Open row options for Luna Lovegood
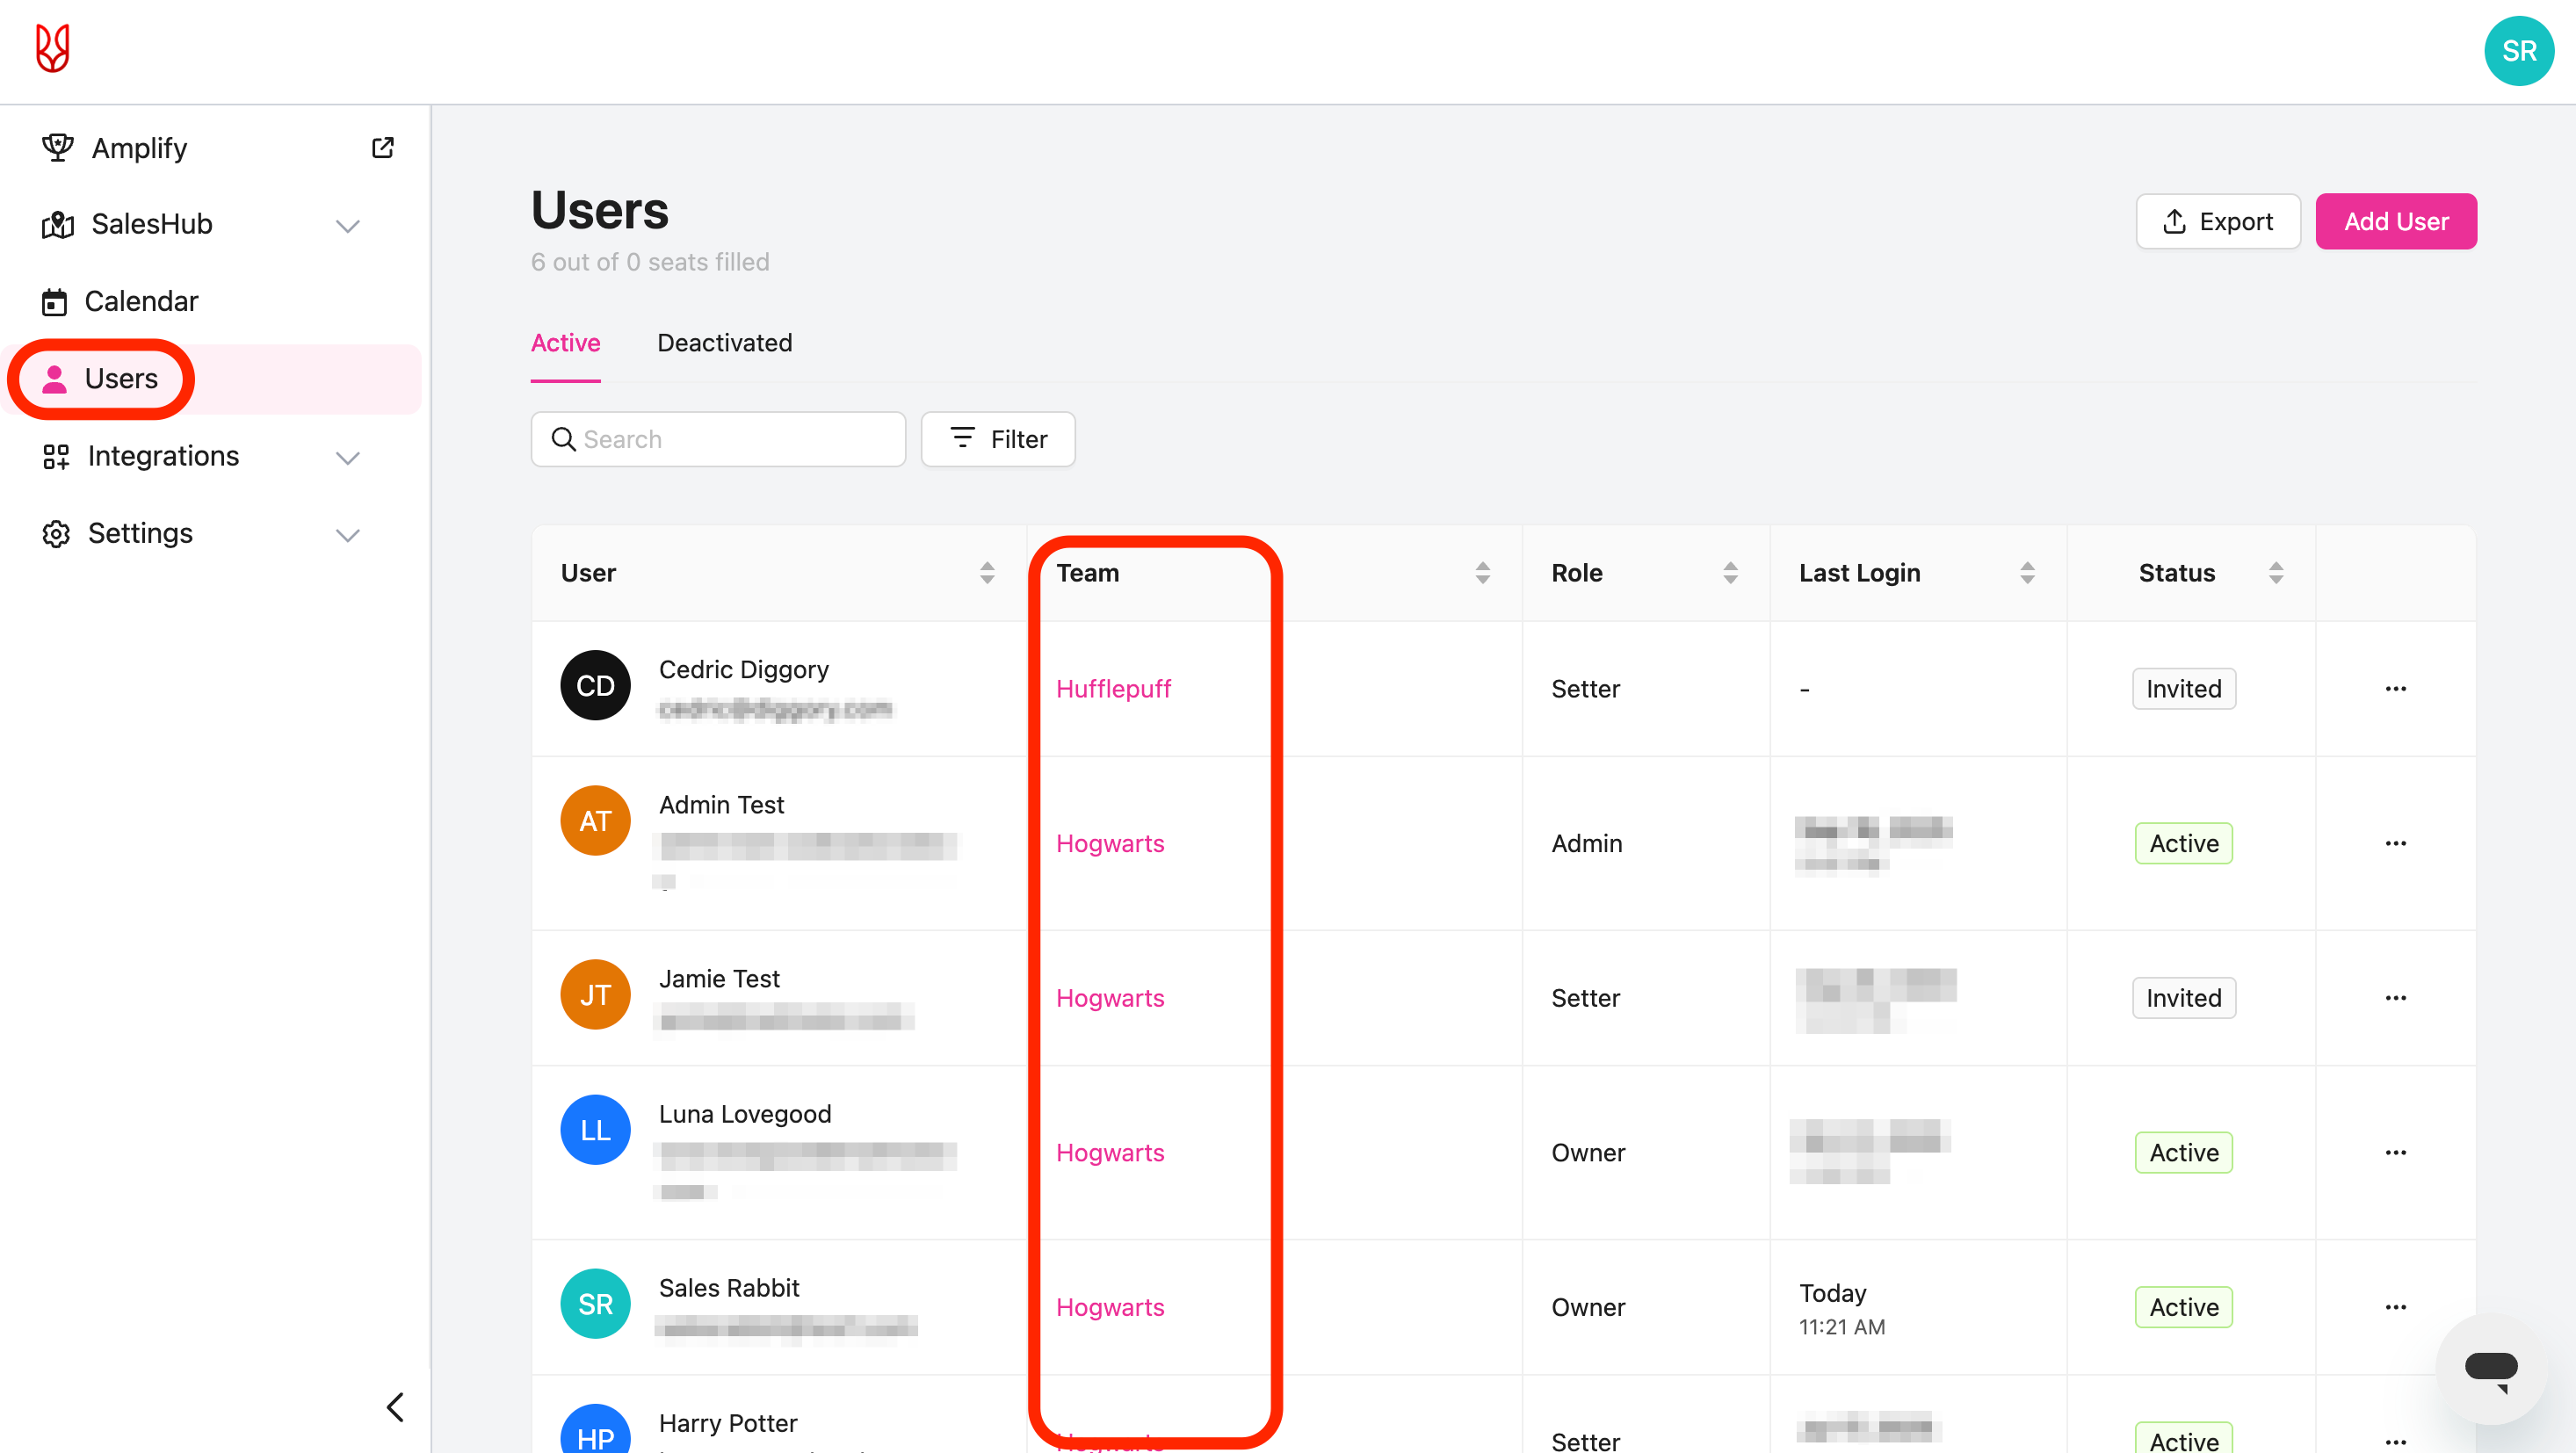2576x1453 pixels. 2395,1153
